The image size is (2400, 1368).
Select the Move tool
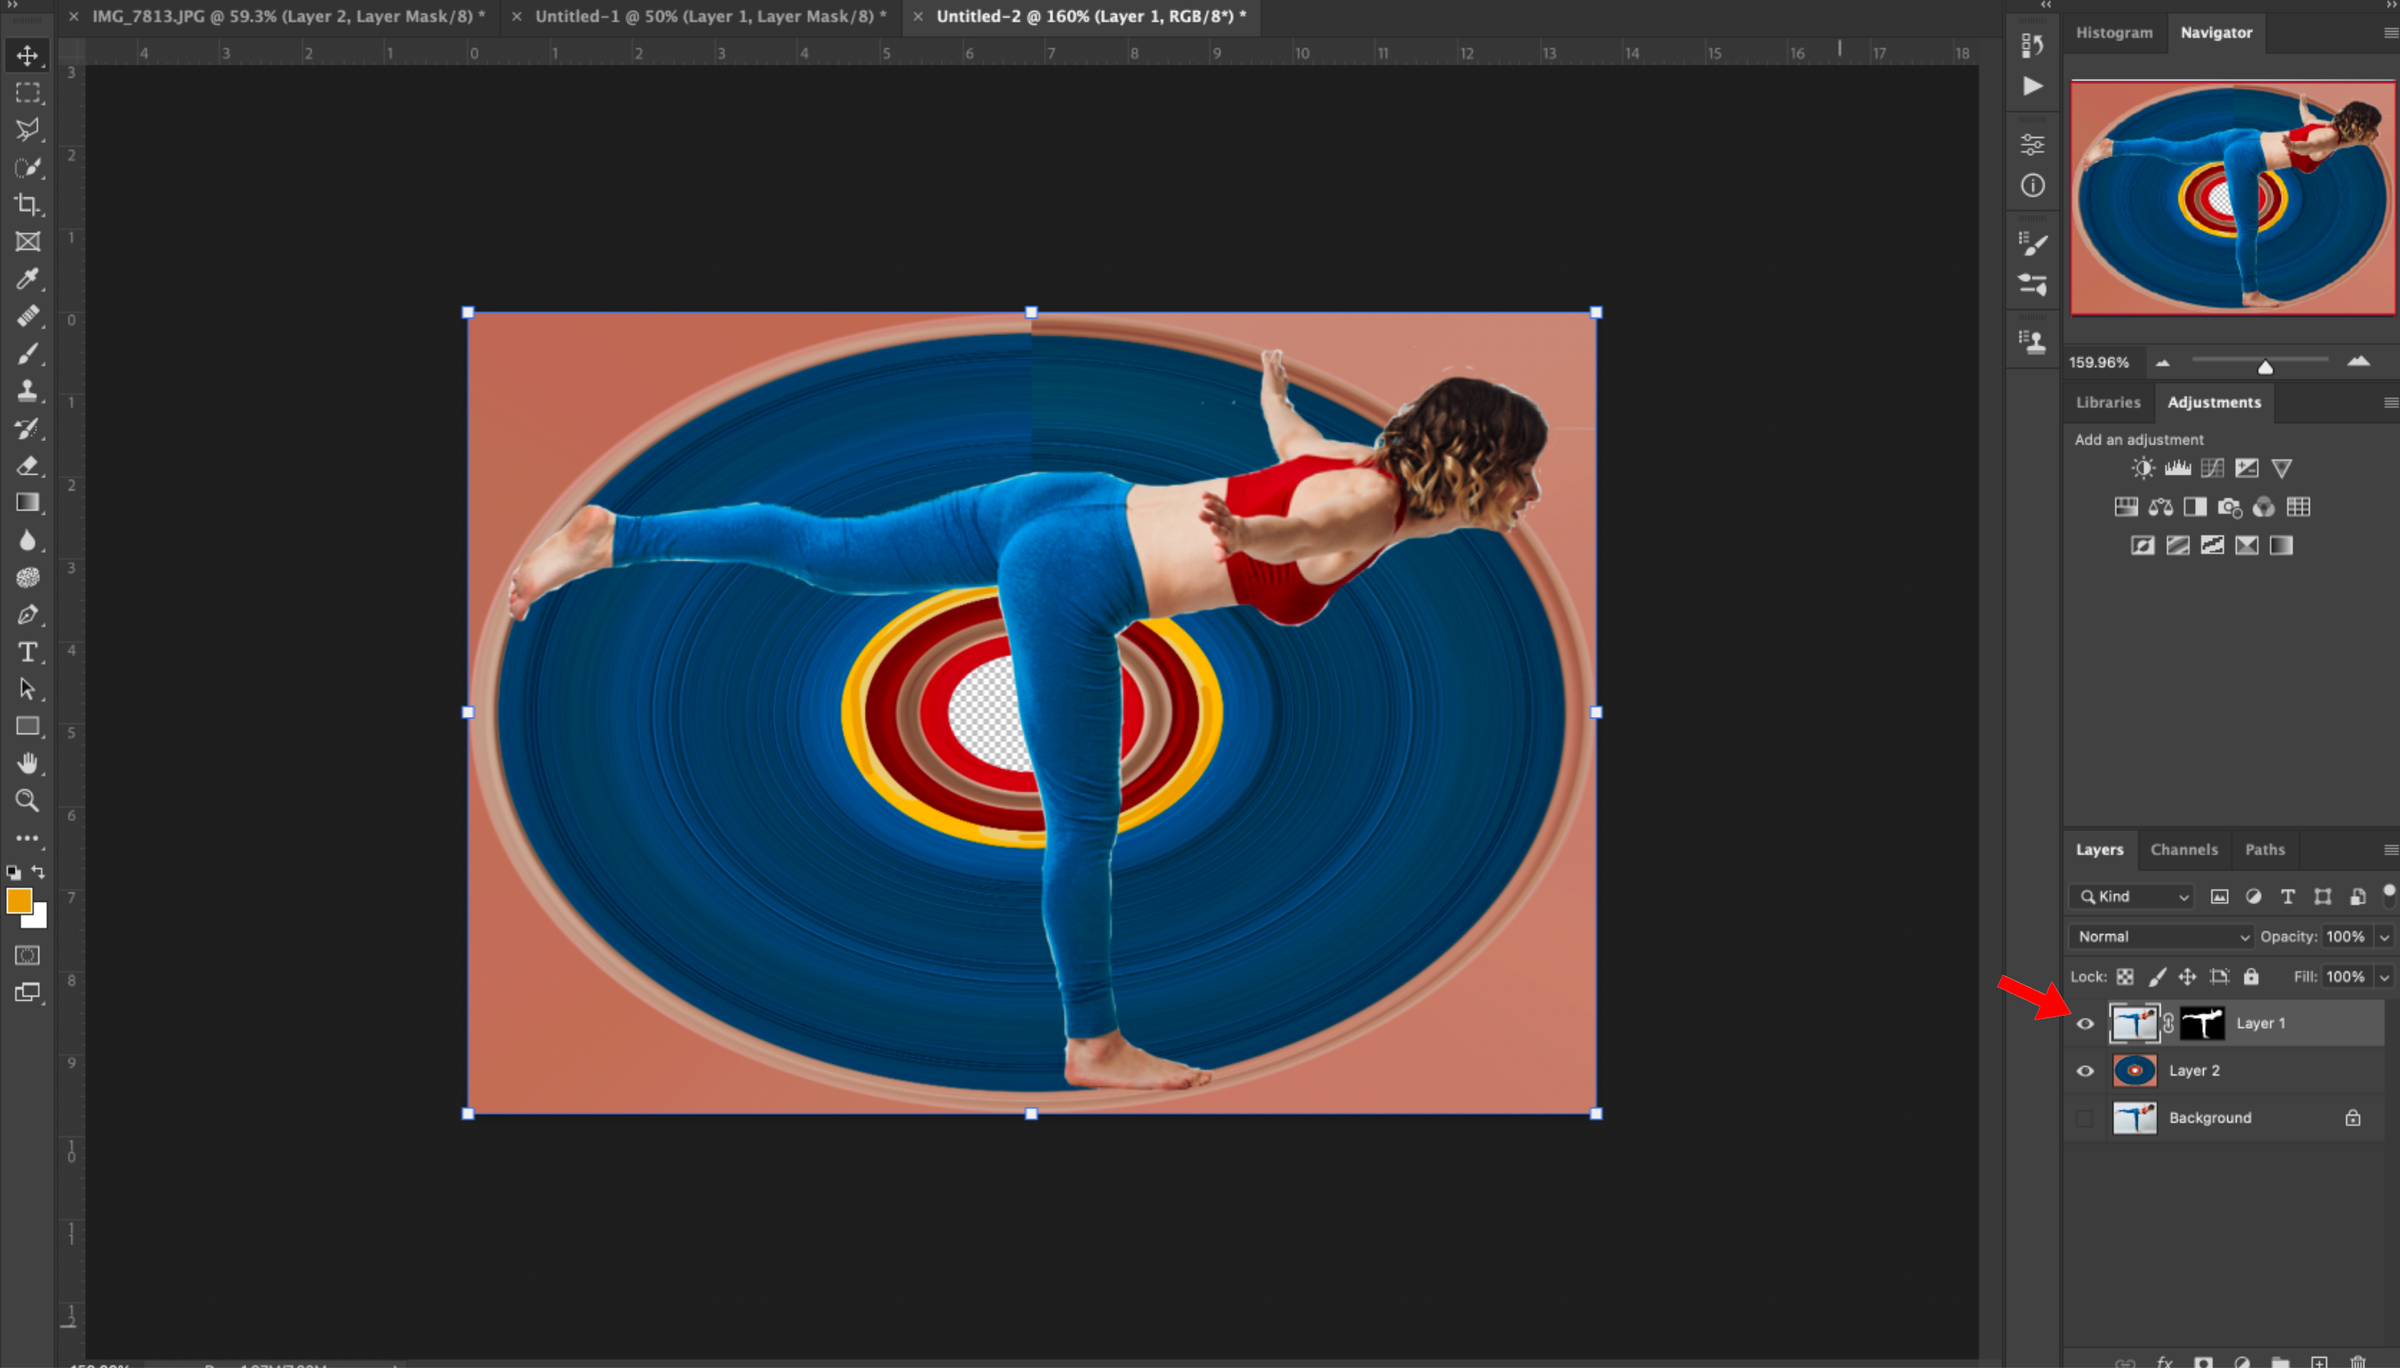pyautogui.click(x=27, y=56)
